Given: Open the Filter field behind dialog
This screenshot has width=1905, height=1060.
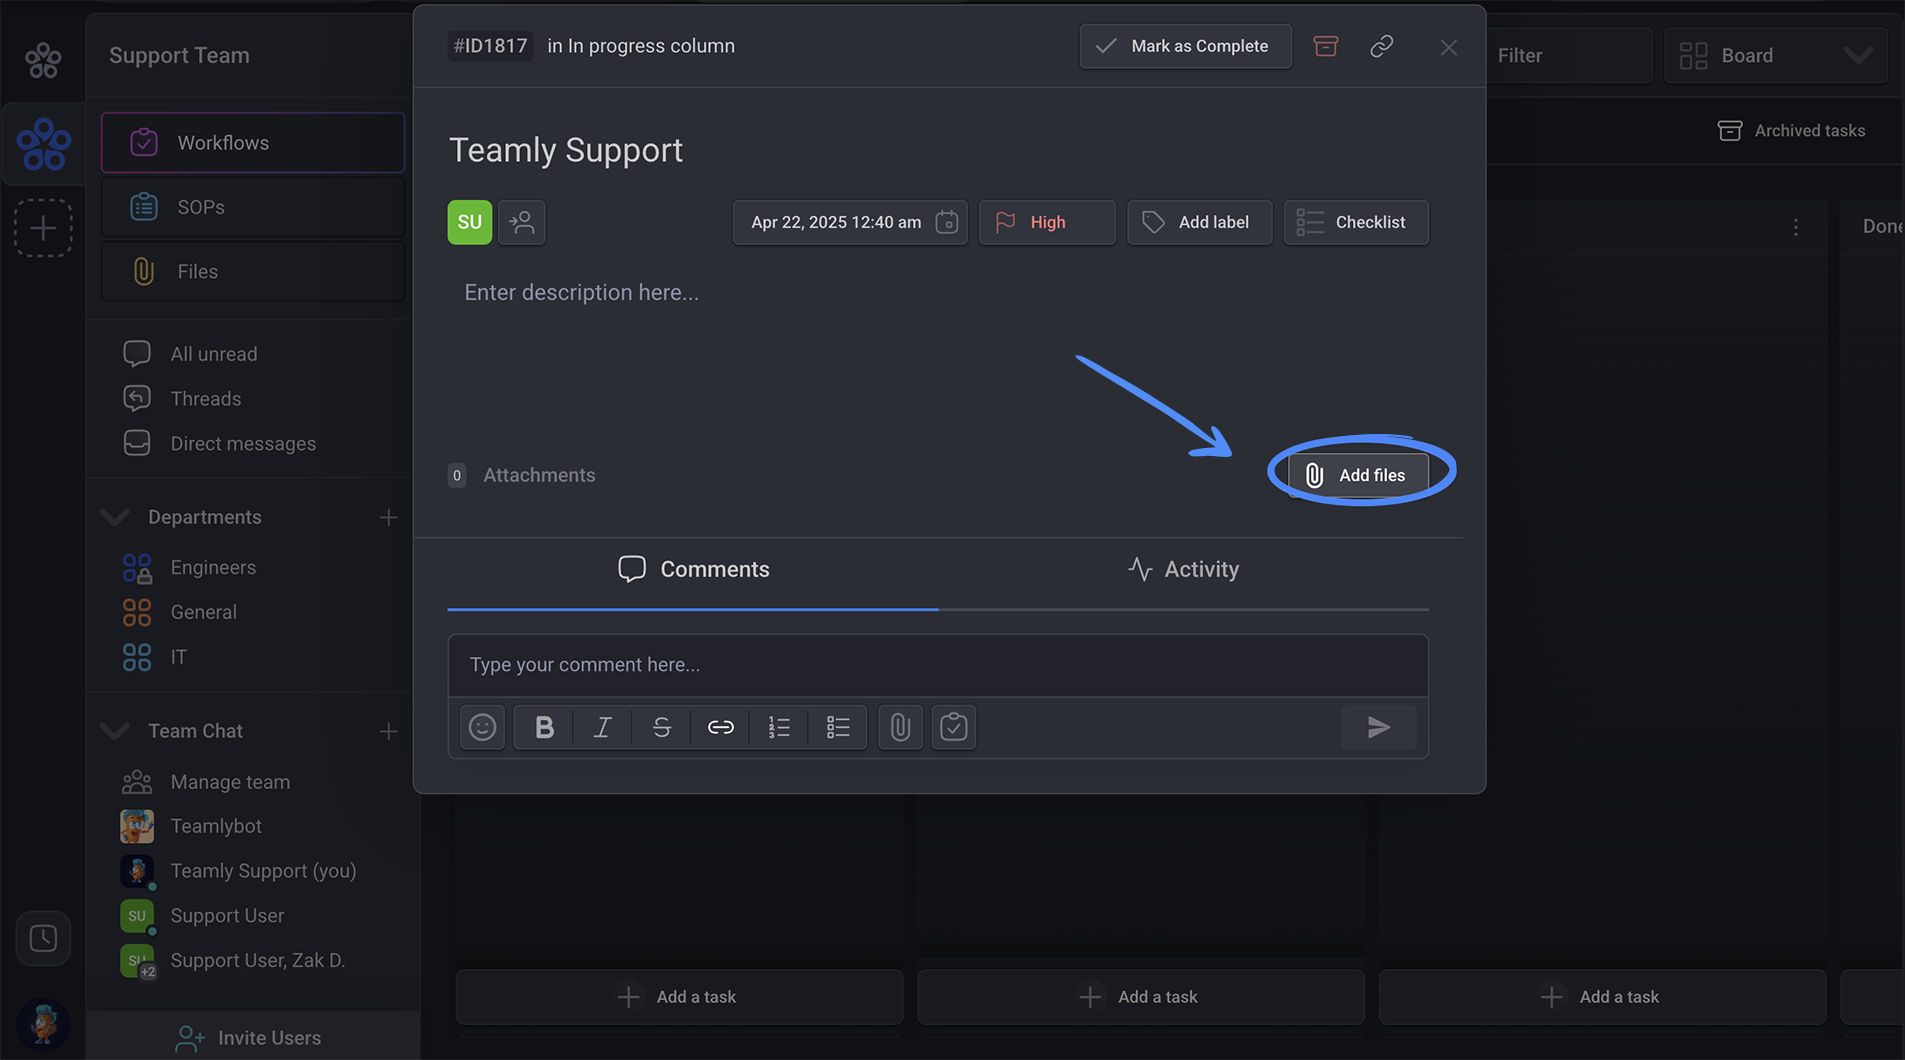Looking at the screenshot, I should [1570, 56].
